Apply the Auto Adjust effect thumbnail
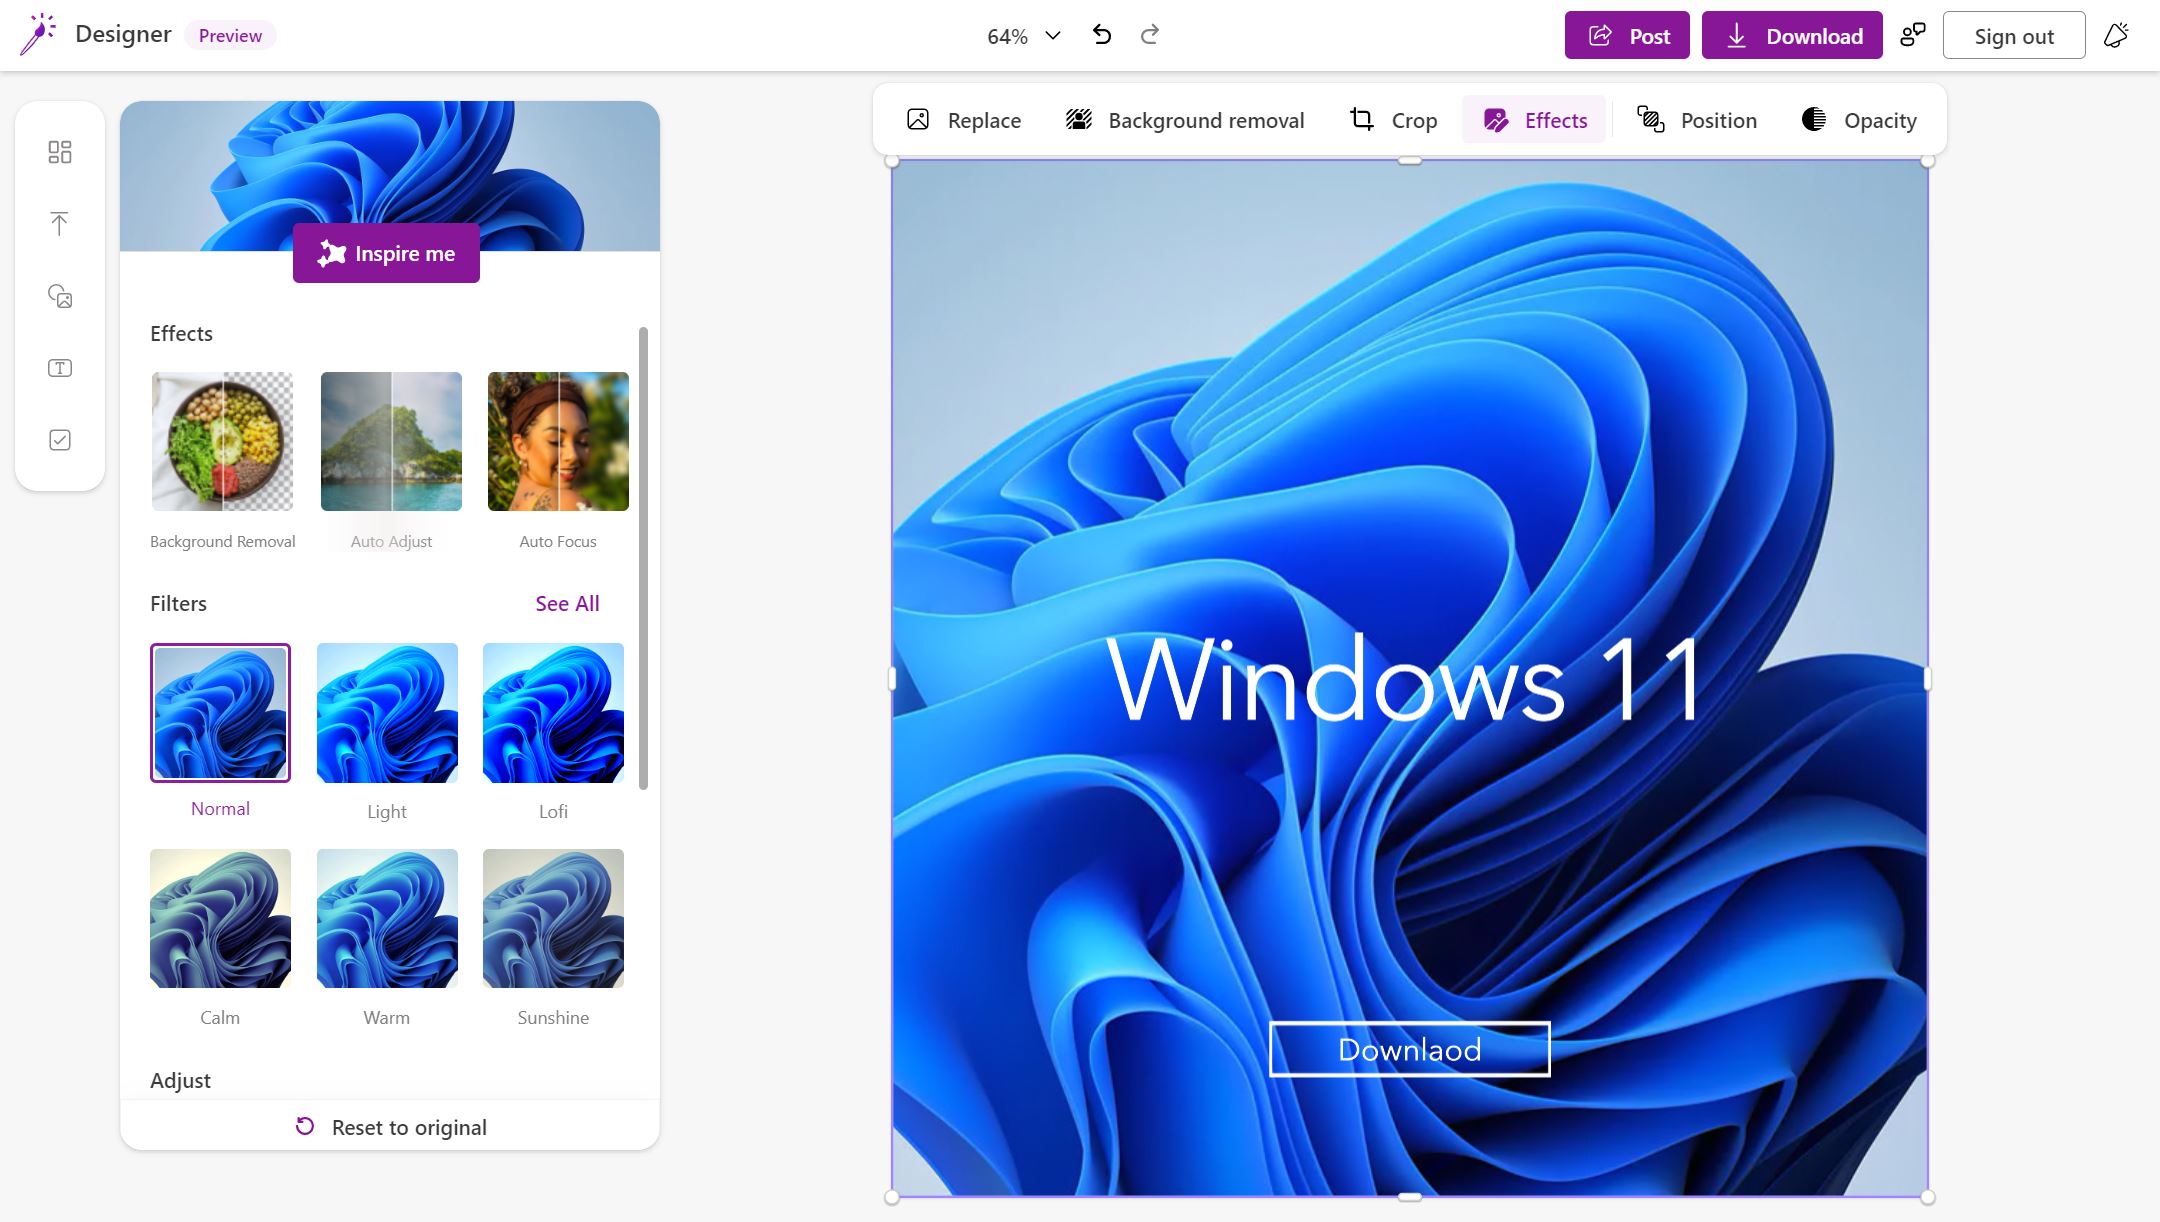 pos(391,441)
